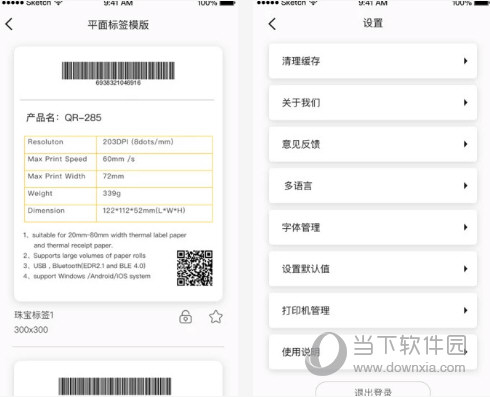Open the 意见反馈 settings row

tap(373, 144)
